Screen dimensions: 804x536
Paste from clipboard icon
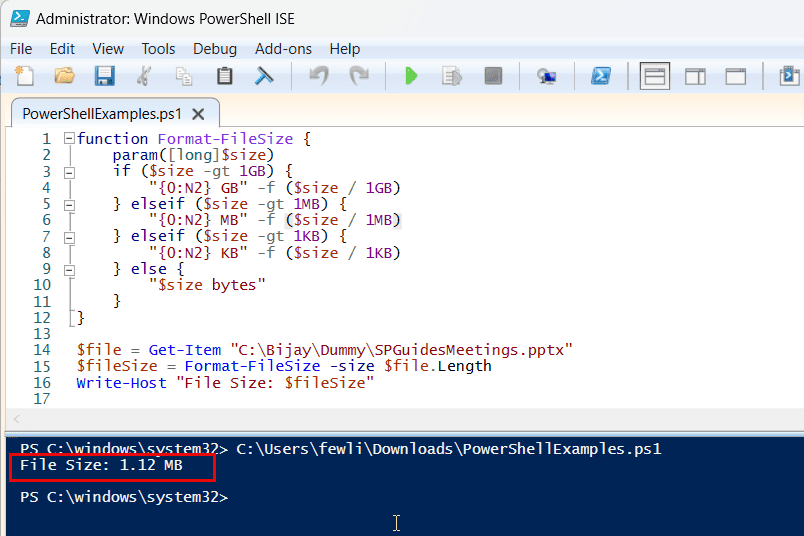point(225,76)
